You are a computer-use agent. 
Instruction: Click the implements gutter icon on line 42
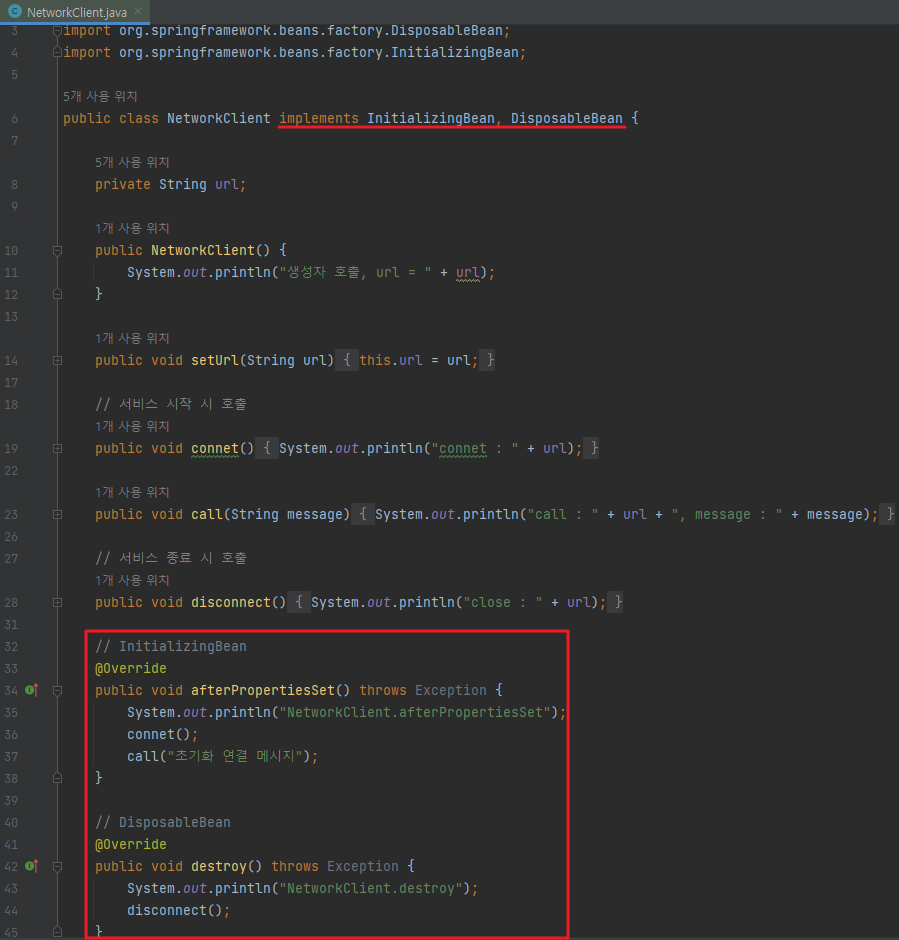pyautogui.click(x=32, y=866)
